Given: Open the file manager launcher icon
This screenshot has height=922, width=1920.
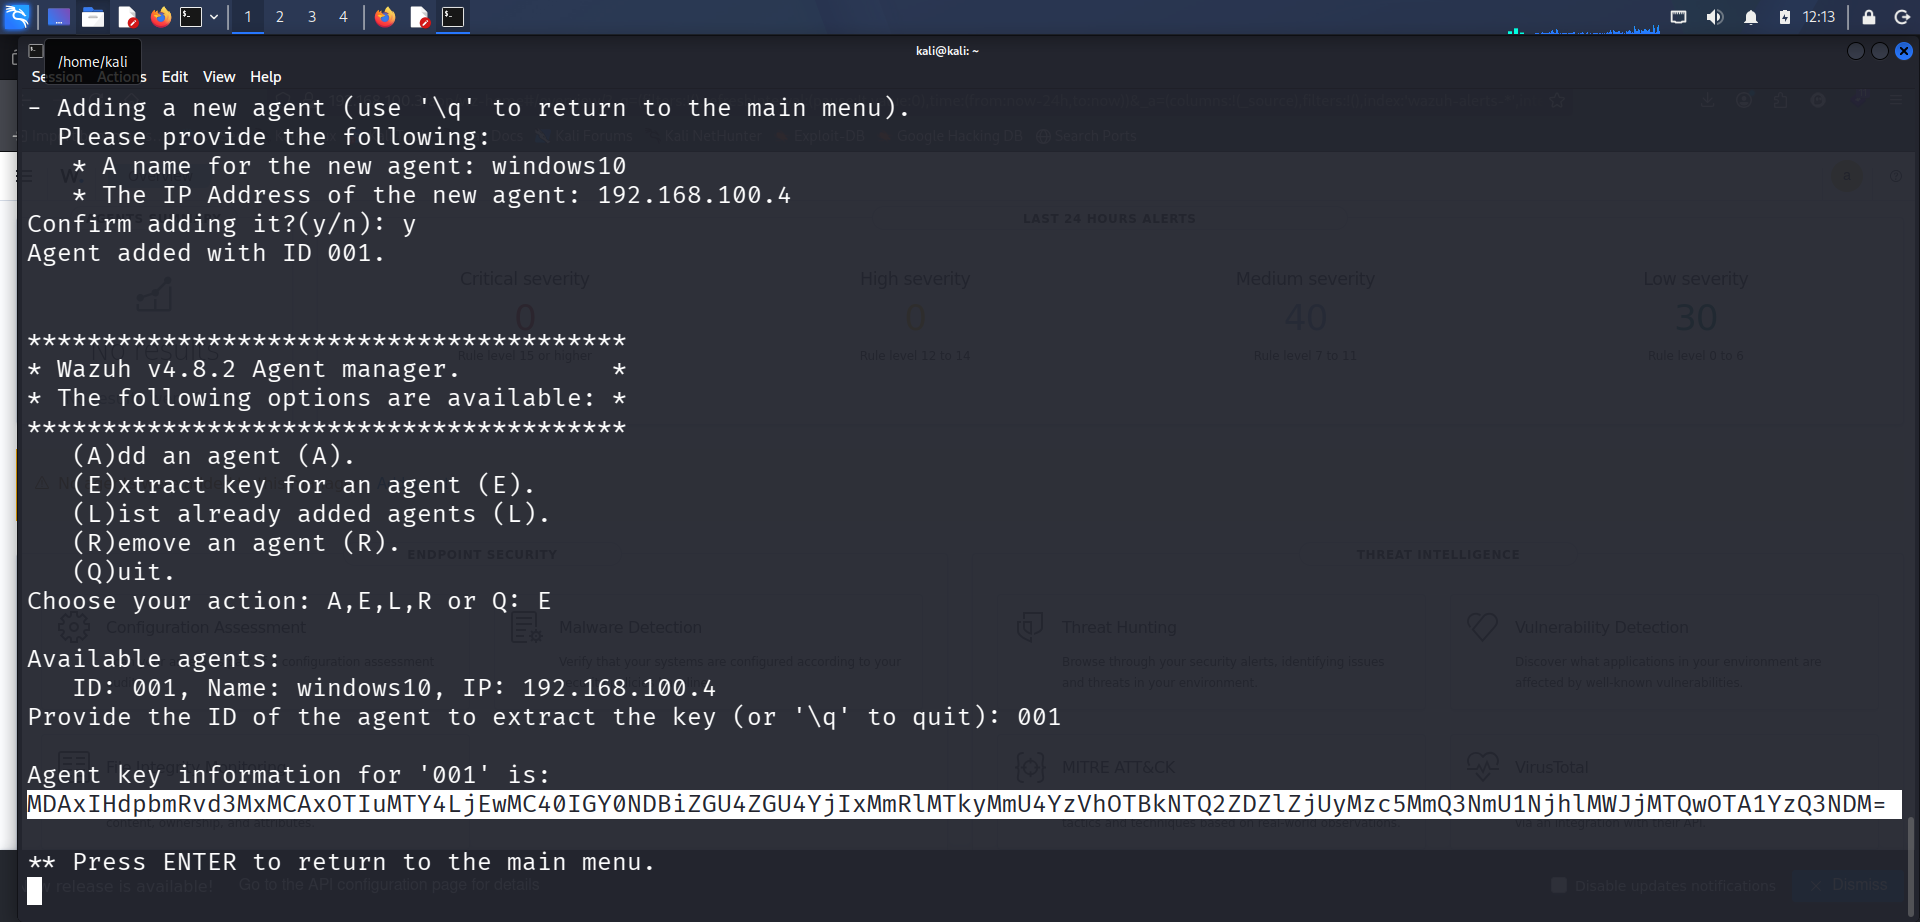Looking at the screenshot, I should (93, 17).
